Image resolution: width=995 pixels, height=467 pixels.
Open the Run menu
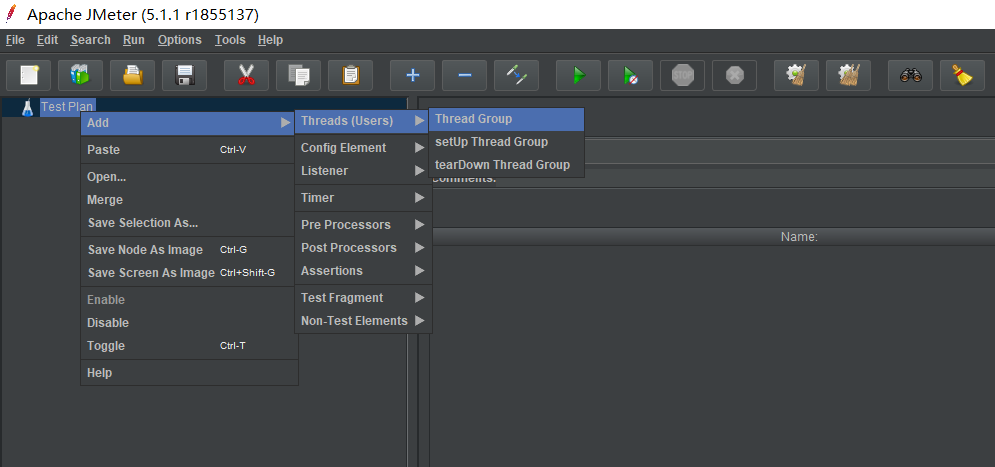tap(134, 40)
